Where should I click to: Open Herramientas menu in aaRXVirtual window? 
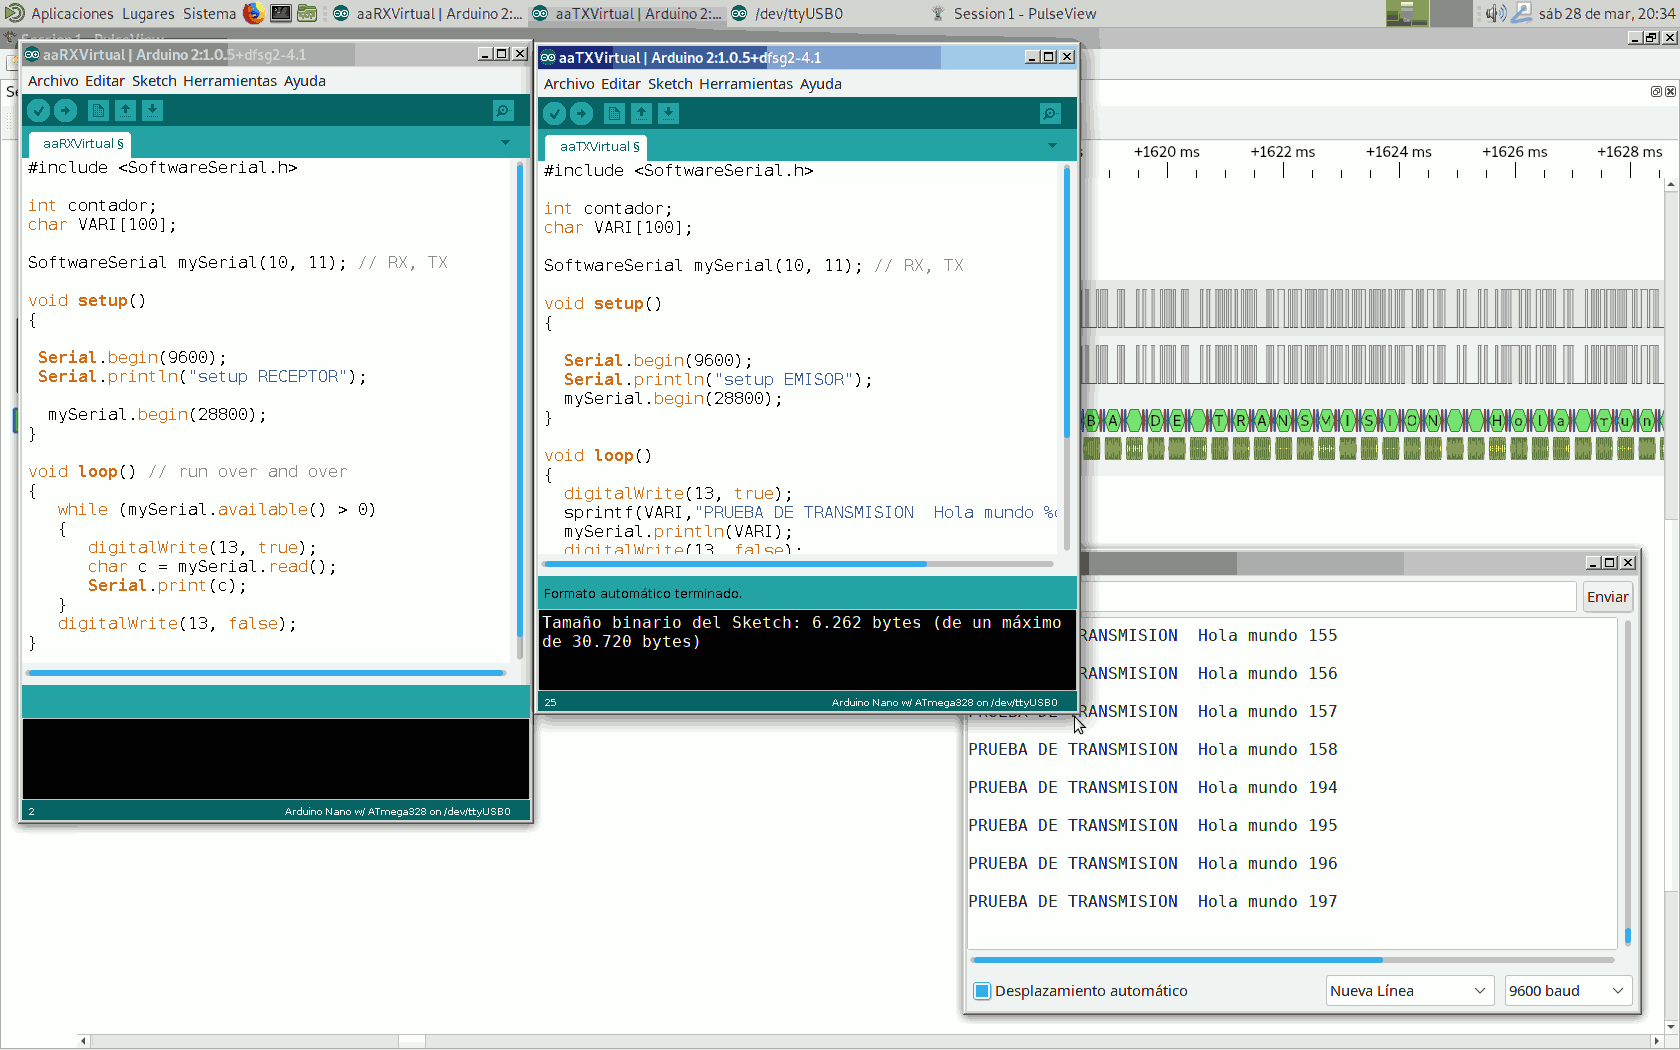(230, 81)
